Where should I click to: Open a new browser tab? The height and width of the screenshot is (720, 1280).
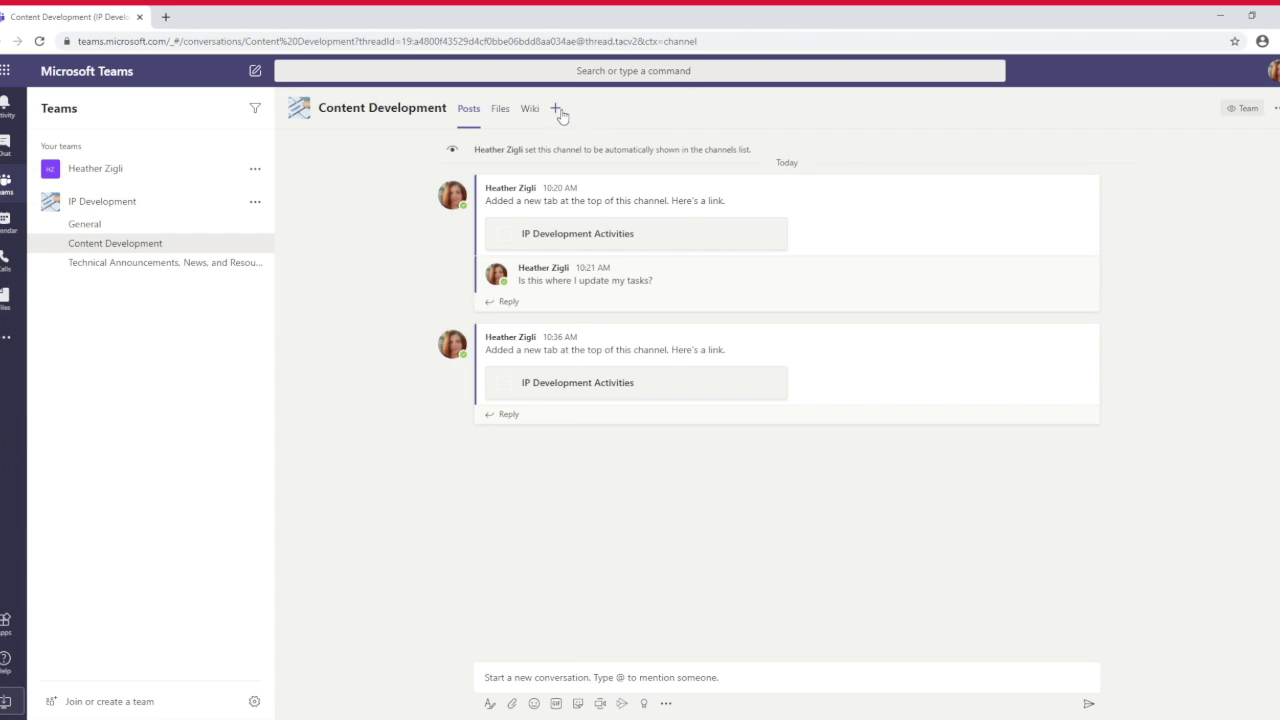tap(166, 17)
